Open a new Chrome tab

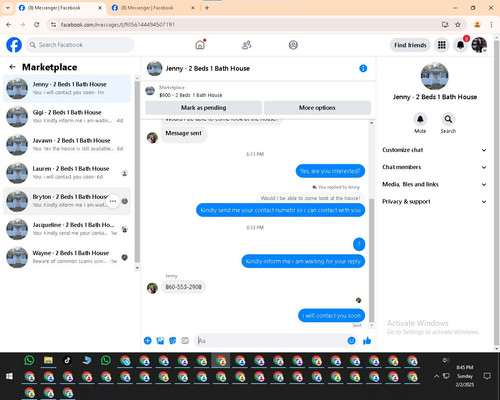tap(207, 8)
